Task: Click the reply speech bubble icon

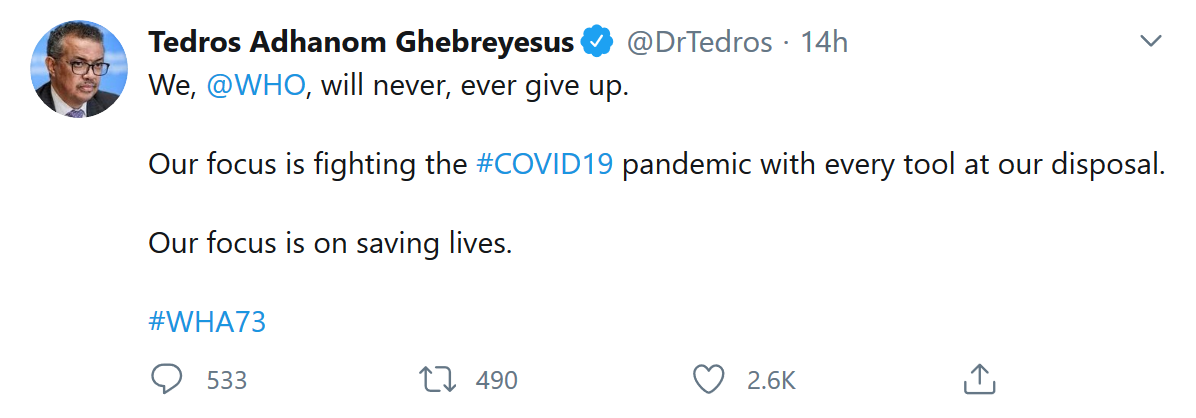Action: 164,379
